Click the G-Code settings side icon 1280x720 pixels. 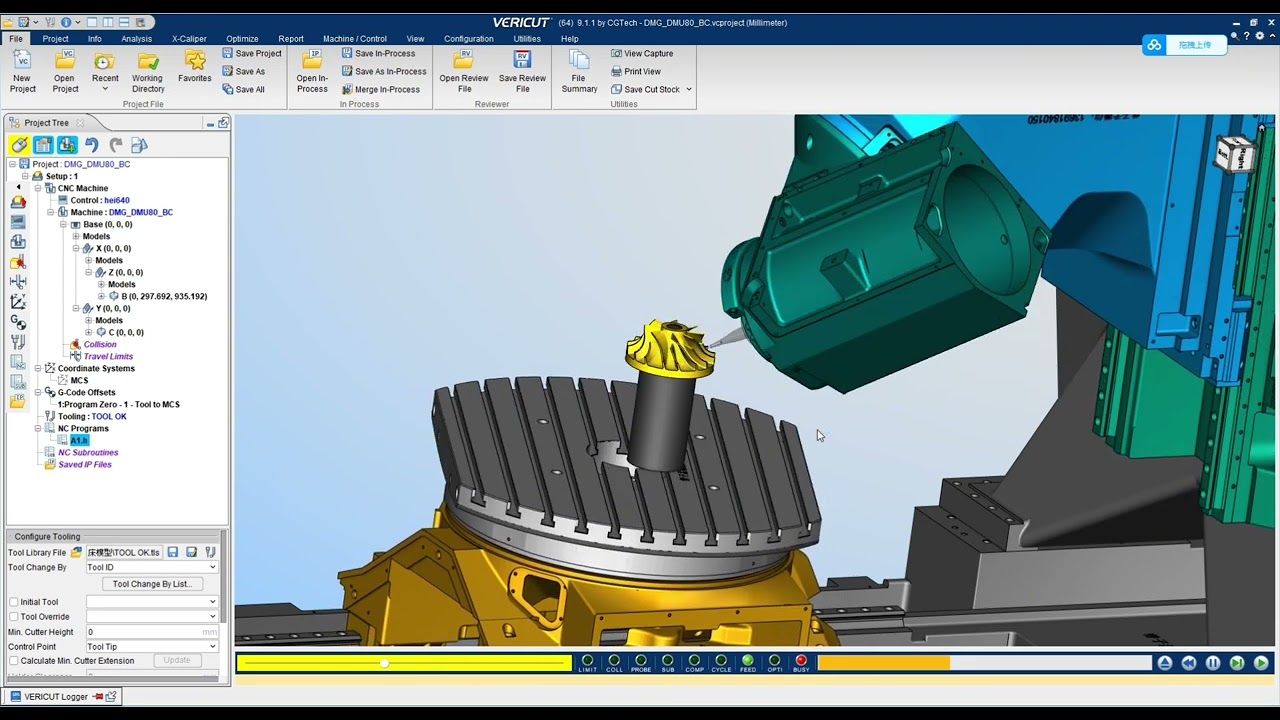click(x=18, y=322)
